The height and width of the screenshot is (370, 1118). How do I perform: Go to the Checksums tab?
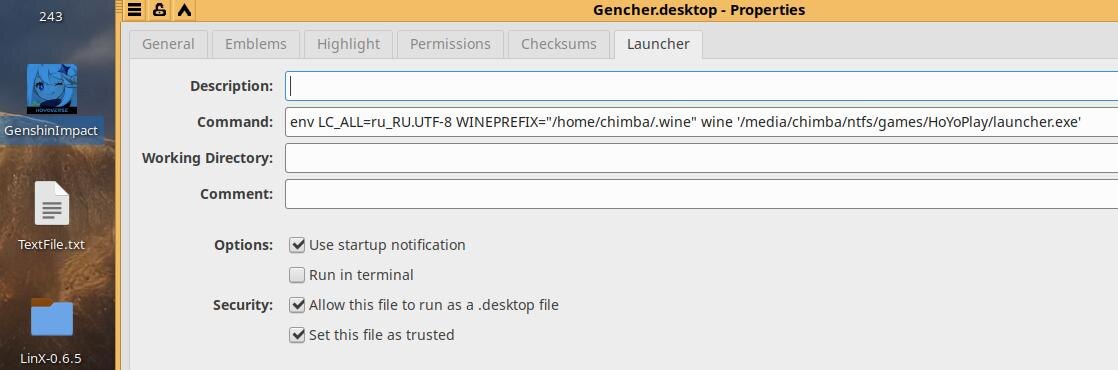pos(559,44)
